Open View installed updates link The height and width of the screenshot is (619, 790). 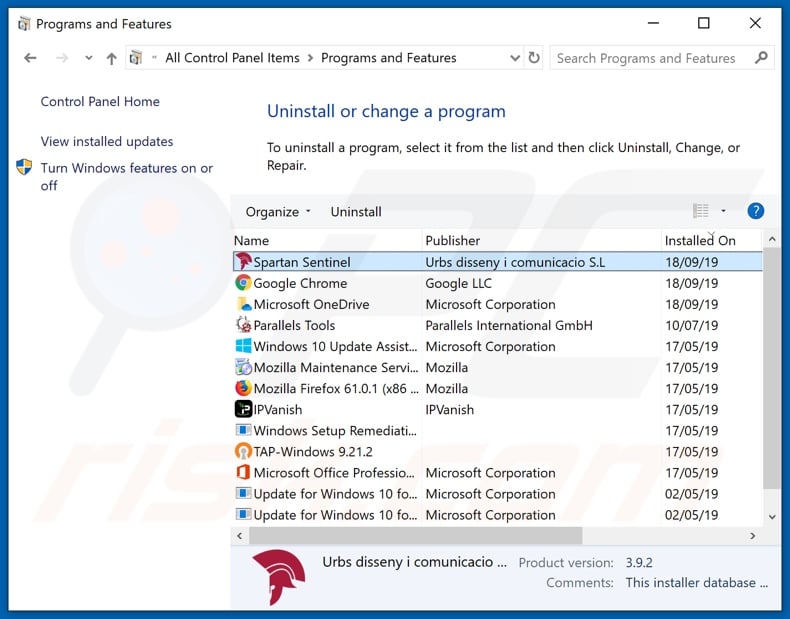[x=107, y=141]
